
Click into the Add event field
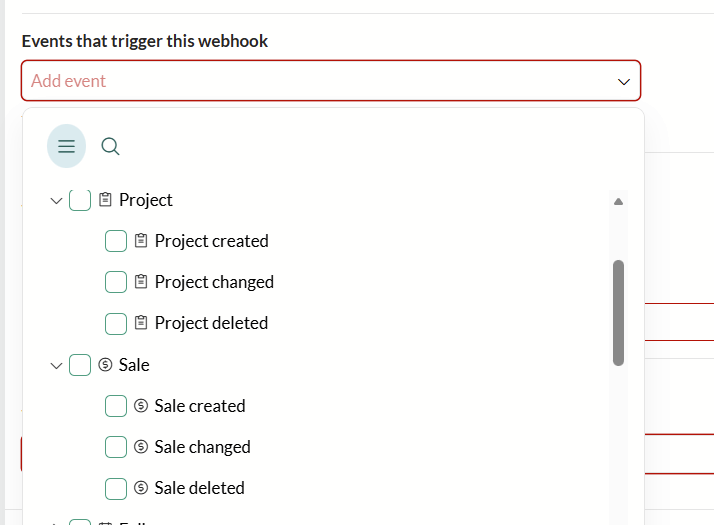331,81
